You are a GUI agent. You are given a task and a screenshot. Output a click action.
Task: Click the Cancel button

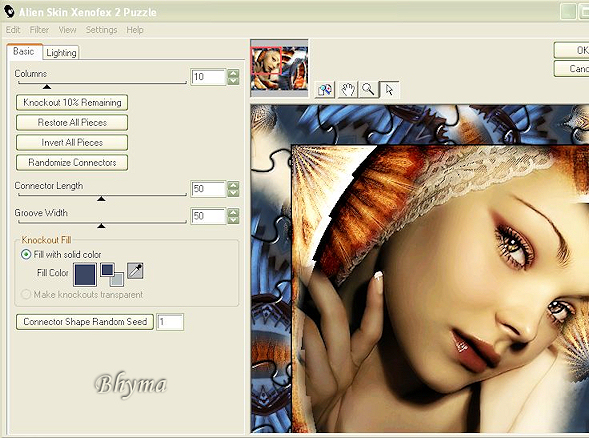tap(571, 69)
